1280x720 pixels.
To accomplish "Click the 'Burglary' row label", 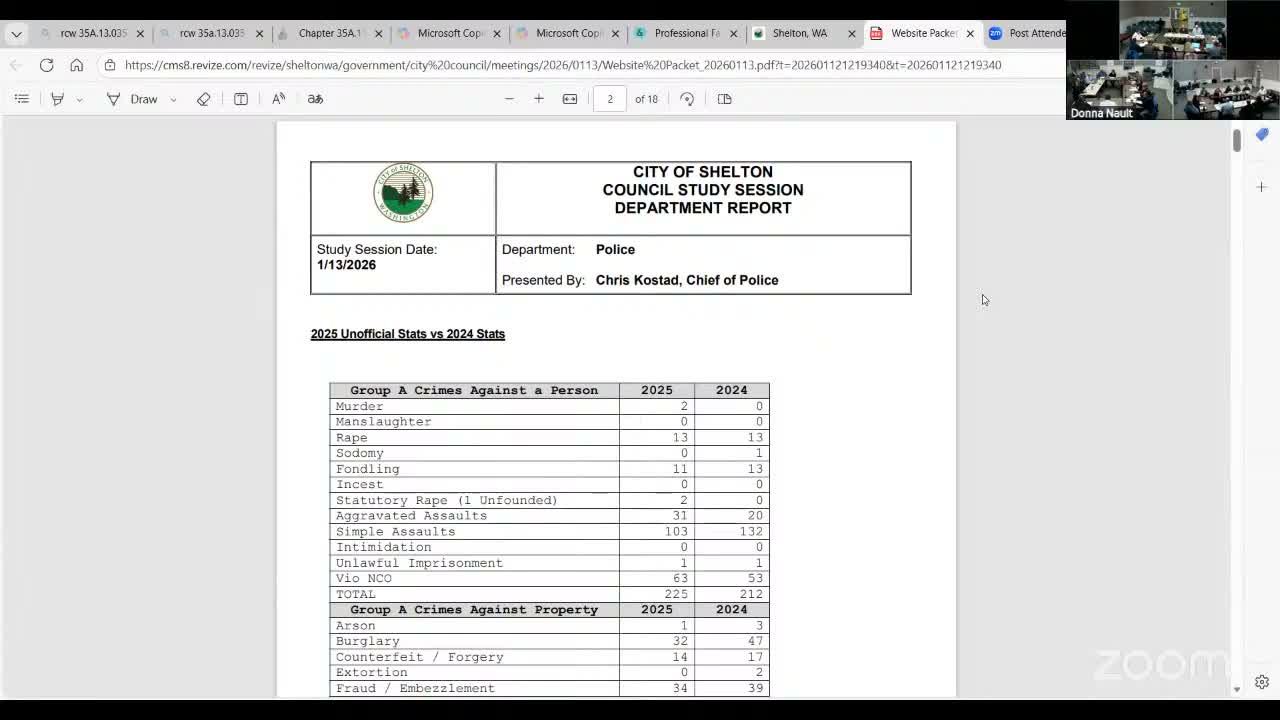I will click(x=368, y=641).
